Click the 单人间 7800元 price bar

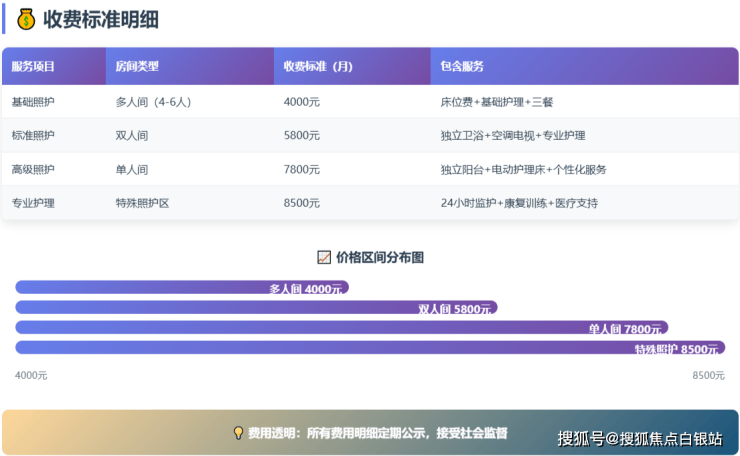tap(341, 328)
